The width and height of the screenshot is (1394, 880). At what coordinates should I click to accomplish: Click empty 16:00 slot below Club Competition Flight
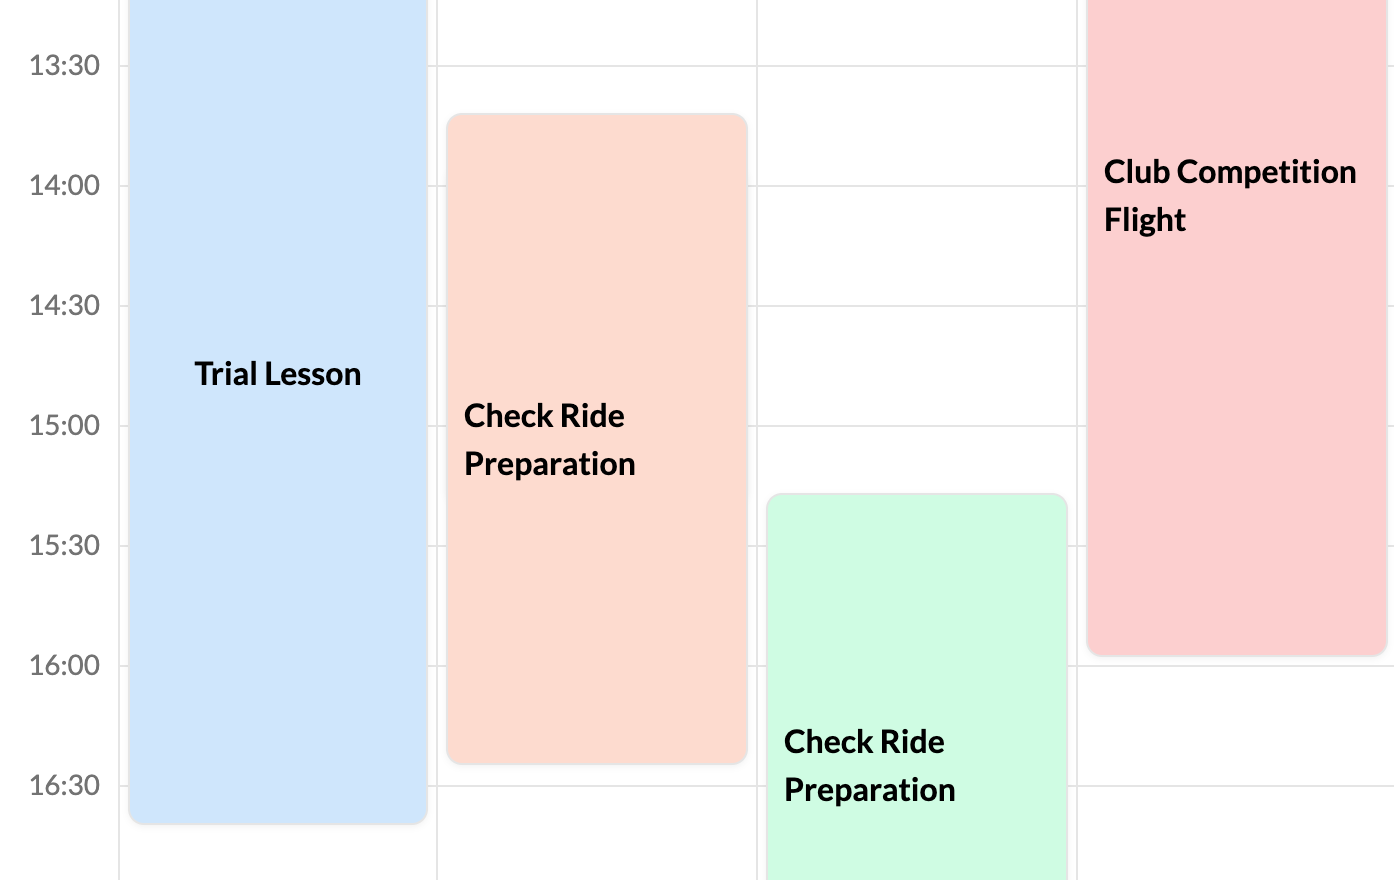1236,725
